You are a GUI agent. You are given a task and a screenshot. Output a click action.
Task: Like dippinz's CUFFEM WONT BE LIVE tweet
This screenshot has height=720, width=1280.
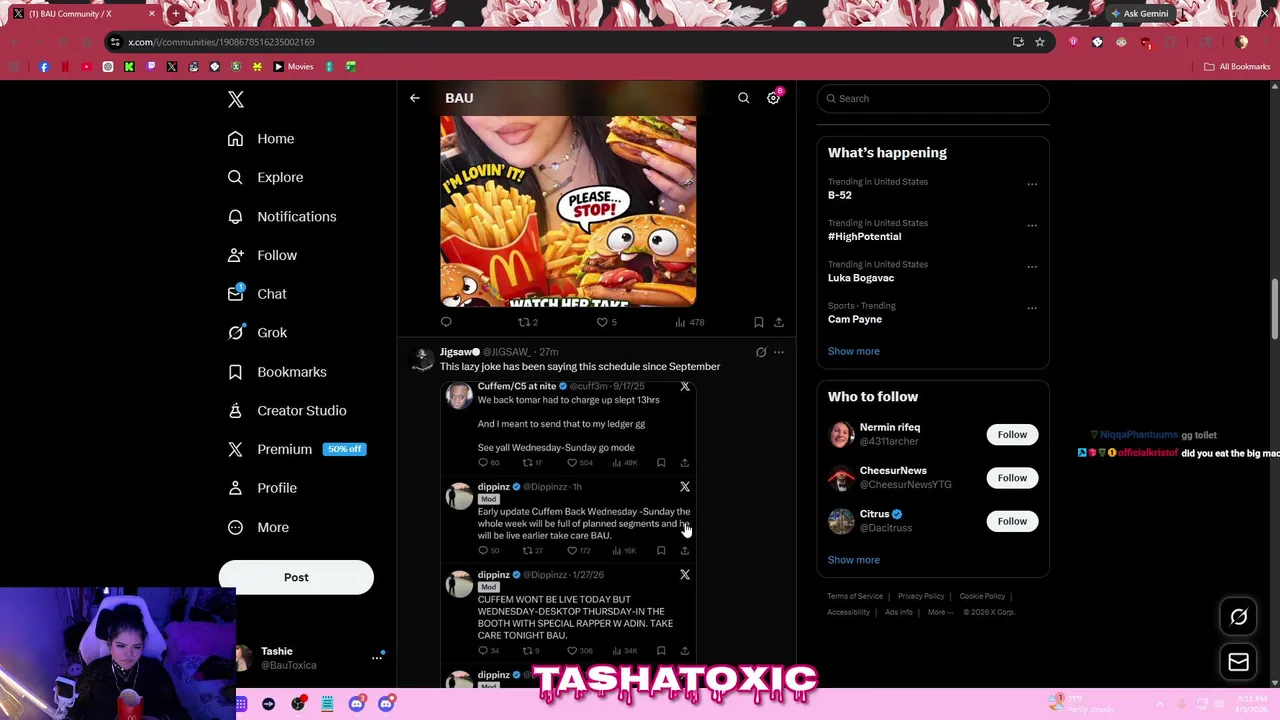click(580, 651)
